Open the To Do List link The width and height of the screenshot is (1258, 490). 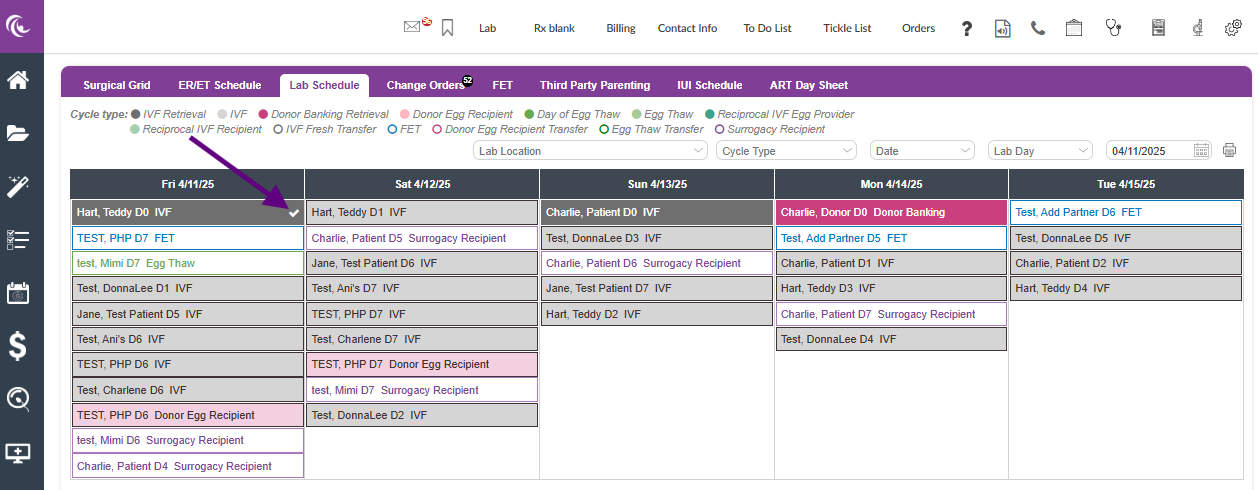click(x=767, y=28)
